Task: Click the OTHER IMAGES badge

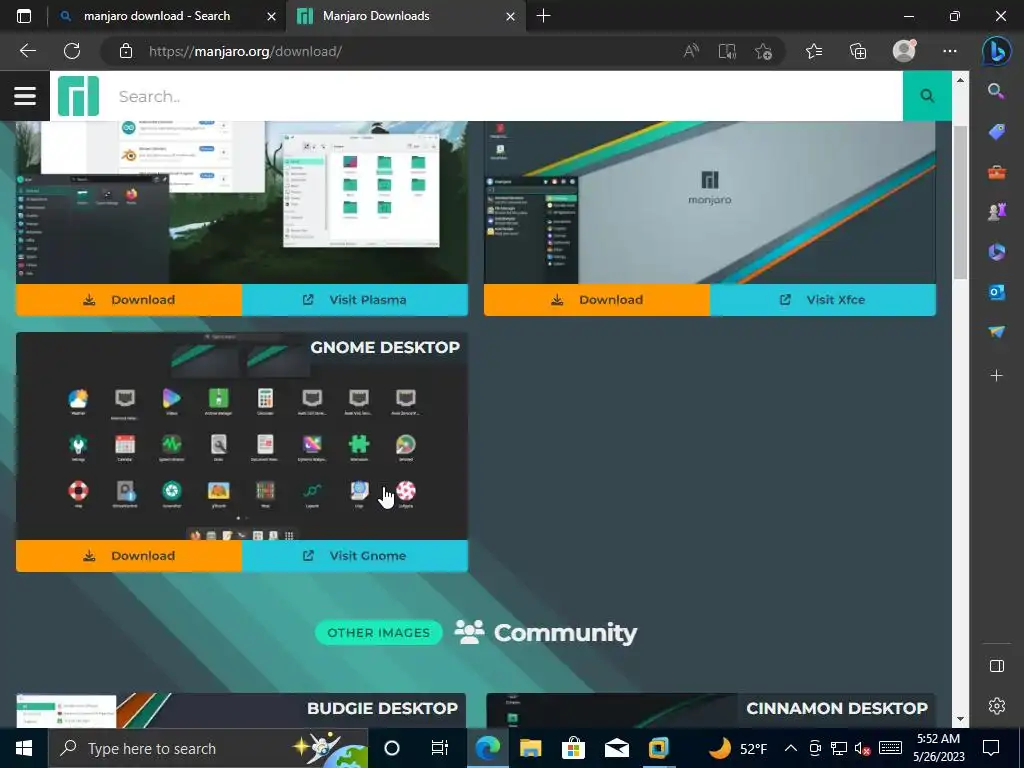Action: tap(379, 632)
